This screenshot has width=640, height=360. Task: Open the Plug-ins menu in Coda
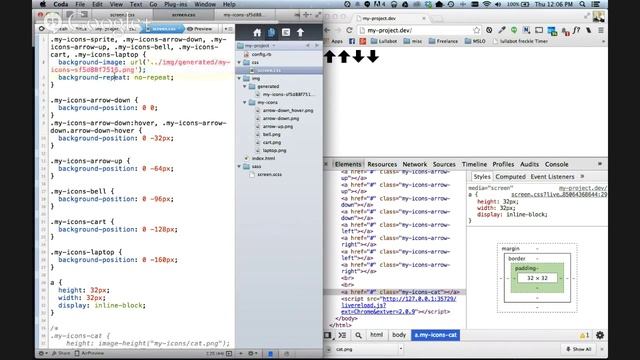175,4
